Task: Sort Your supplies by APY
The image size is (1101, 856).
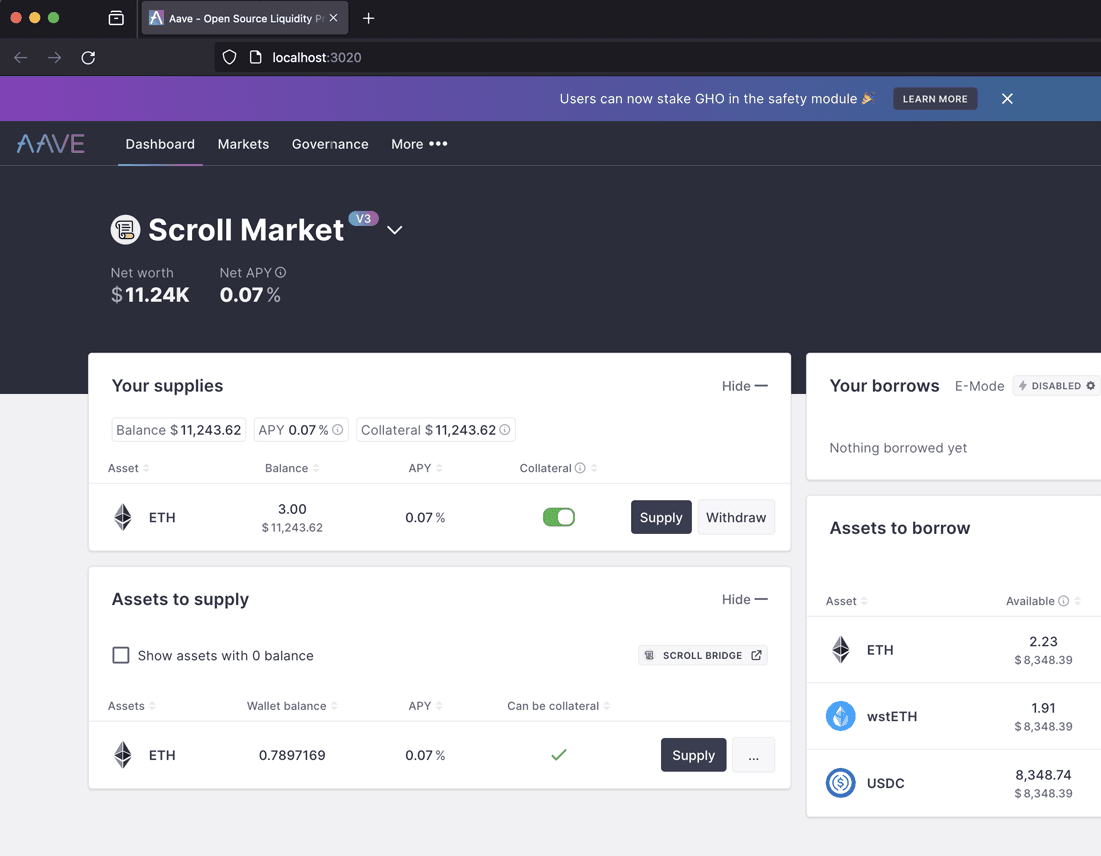Action: (x=426, y=468)
